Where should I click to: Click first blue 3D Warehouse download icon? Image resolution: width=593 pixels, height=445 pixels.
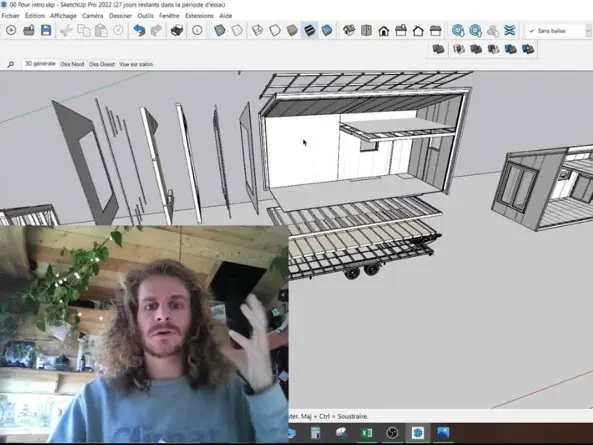click(458, 30)
